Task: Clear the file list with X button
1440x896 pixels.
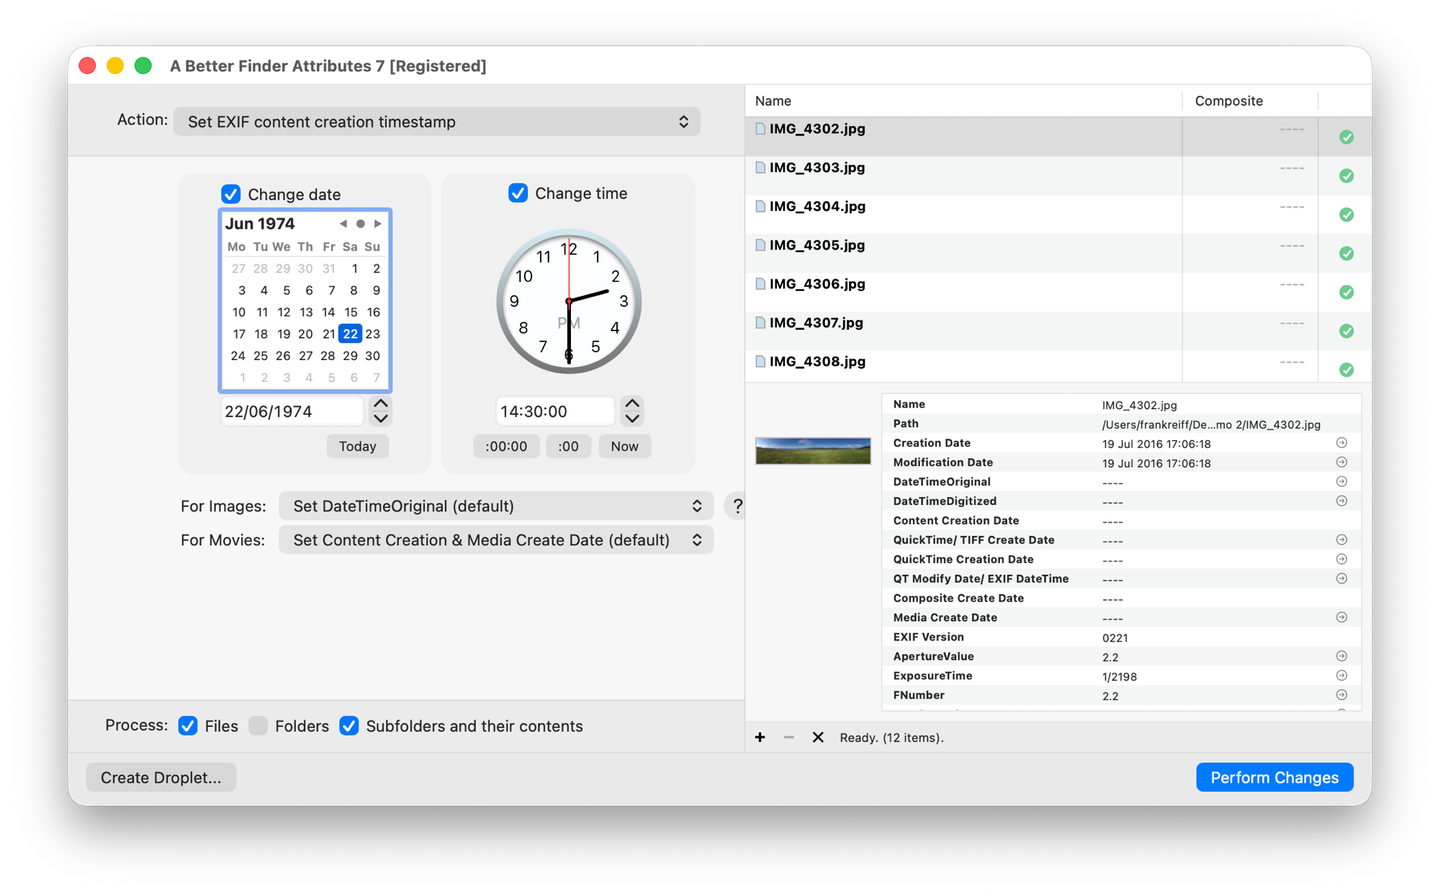Action: (818, 737)
